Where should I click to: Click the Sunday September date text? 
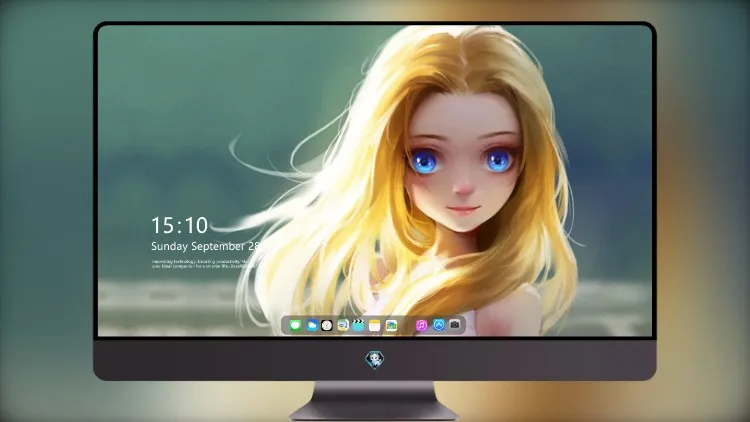click(205, 246)
